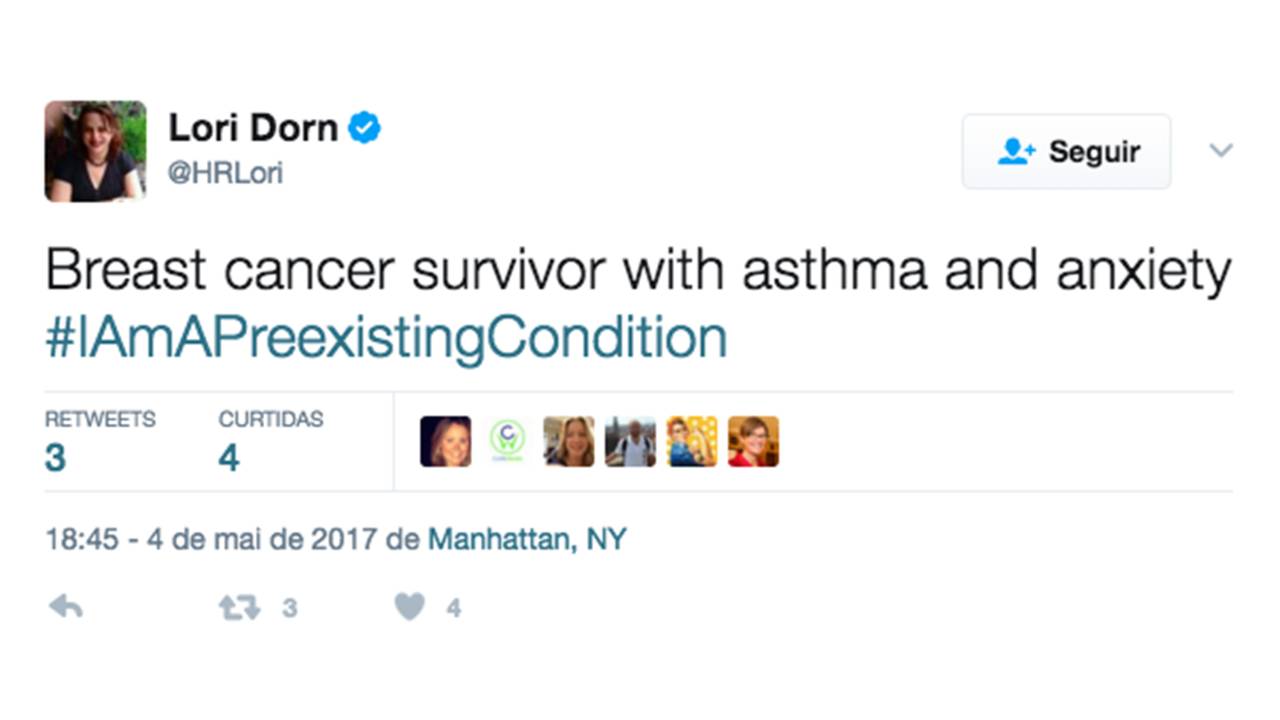Click the tweet timestamp 18:45 - 4 de mai de 2017

point(211,540)
